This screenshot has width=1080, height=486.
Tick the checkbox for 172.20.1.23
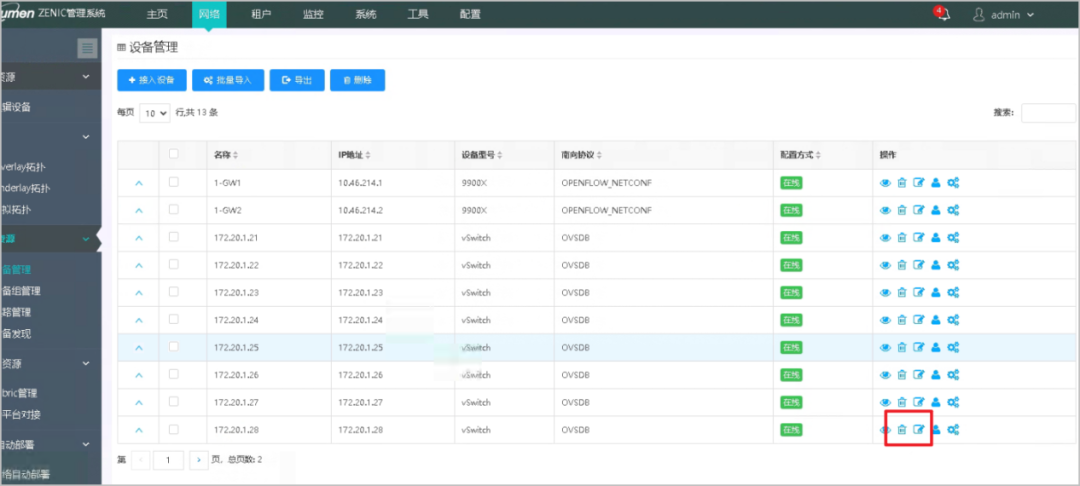click(x=174, y=292)
